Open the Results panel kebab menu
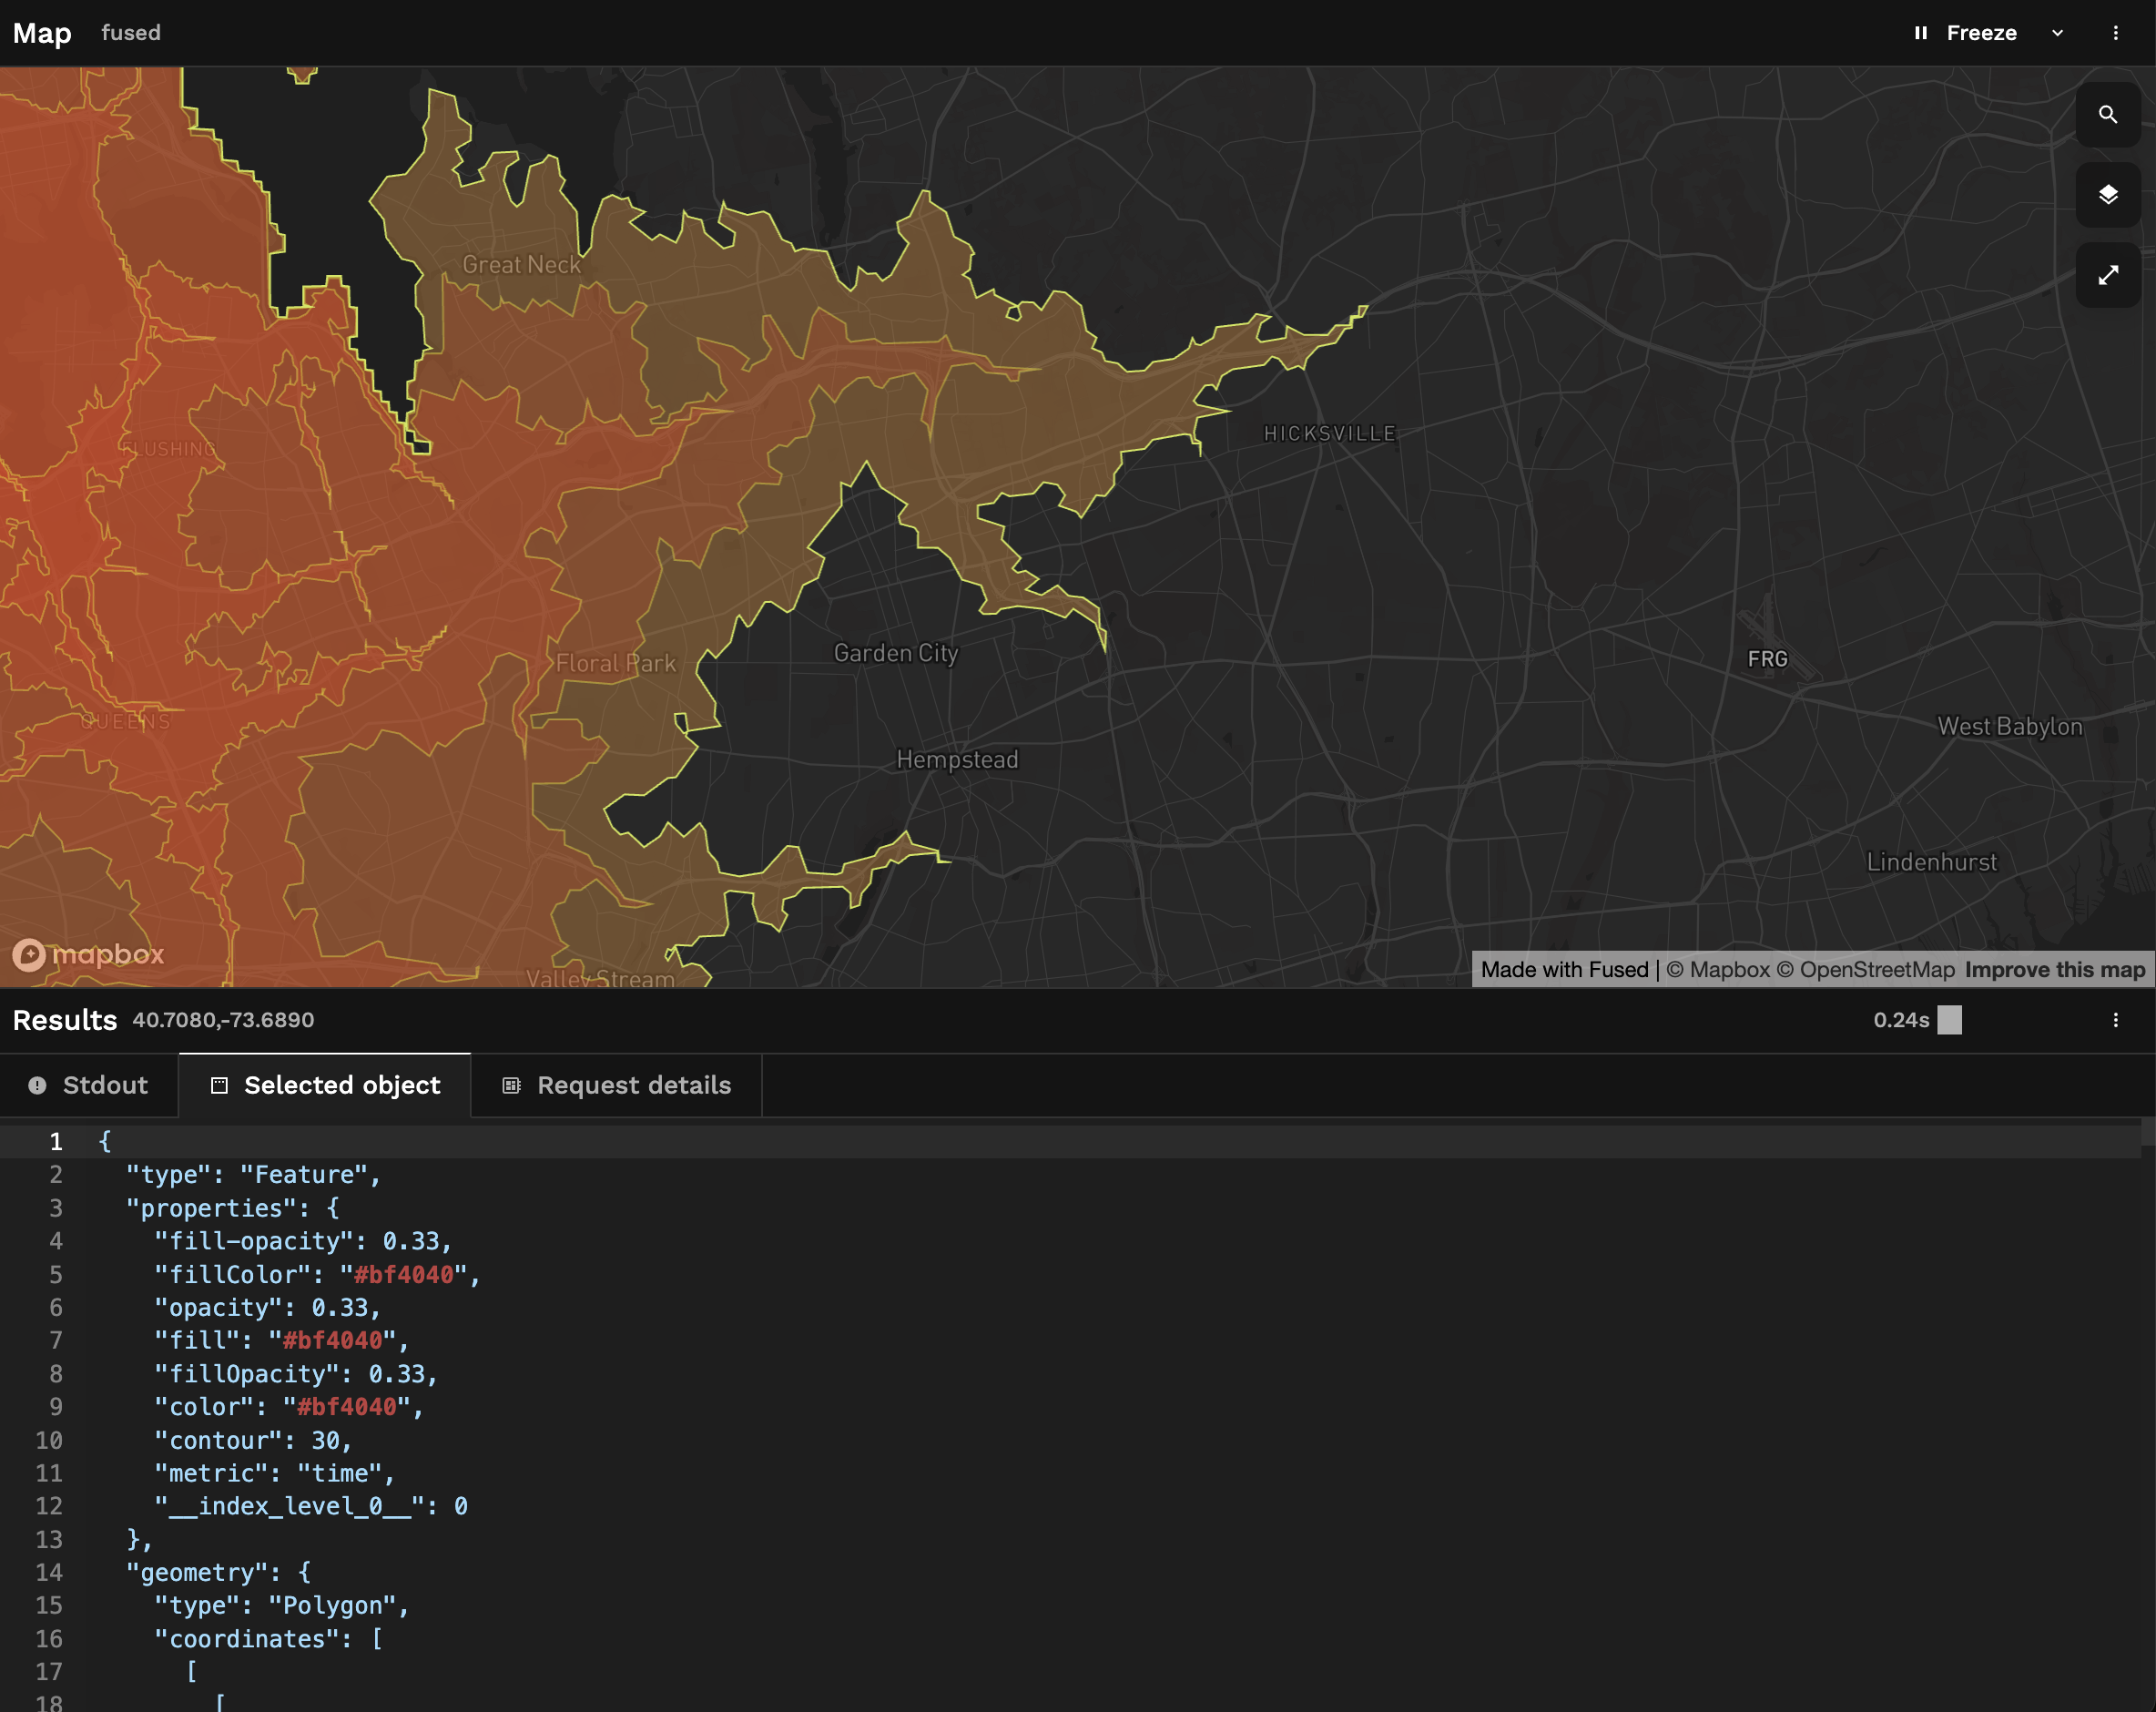The image size is (2156, 1712). click(x=2115, y=1020)
